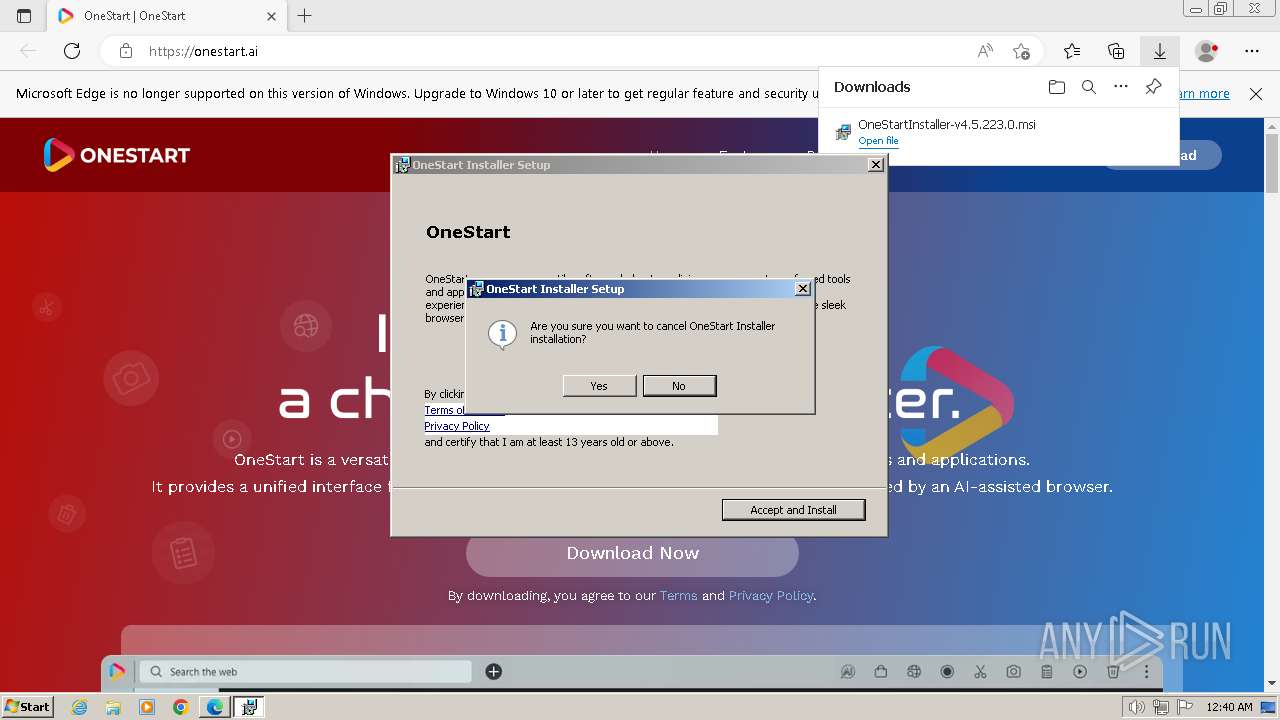Select OneStartInstaller-v4.5.223.0.msi file name
Screen dimensions: 1280x720
click(947, 125)
